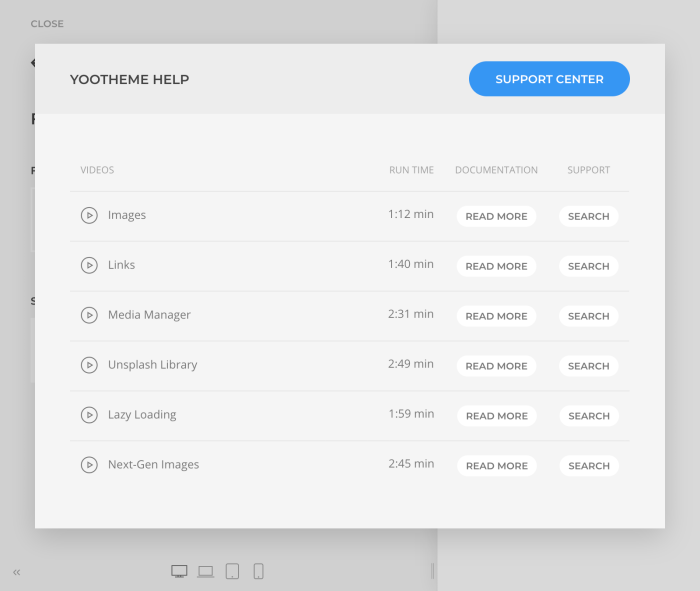Image resolution: width=700 pixels, height=591 pixels.
Task: Click the Close link at top
Action: [47, 23]
